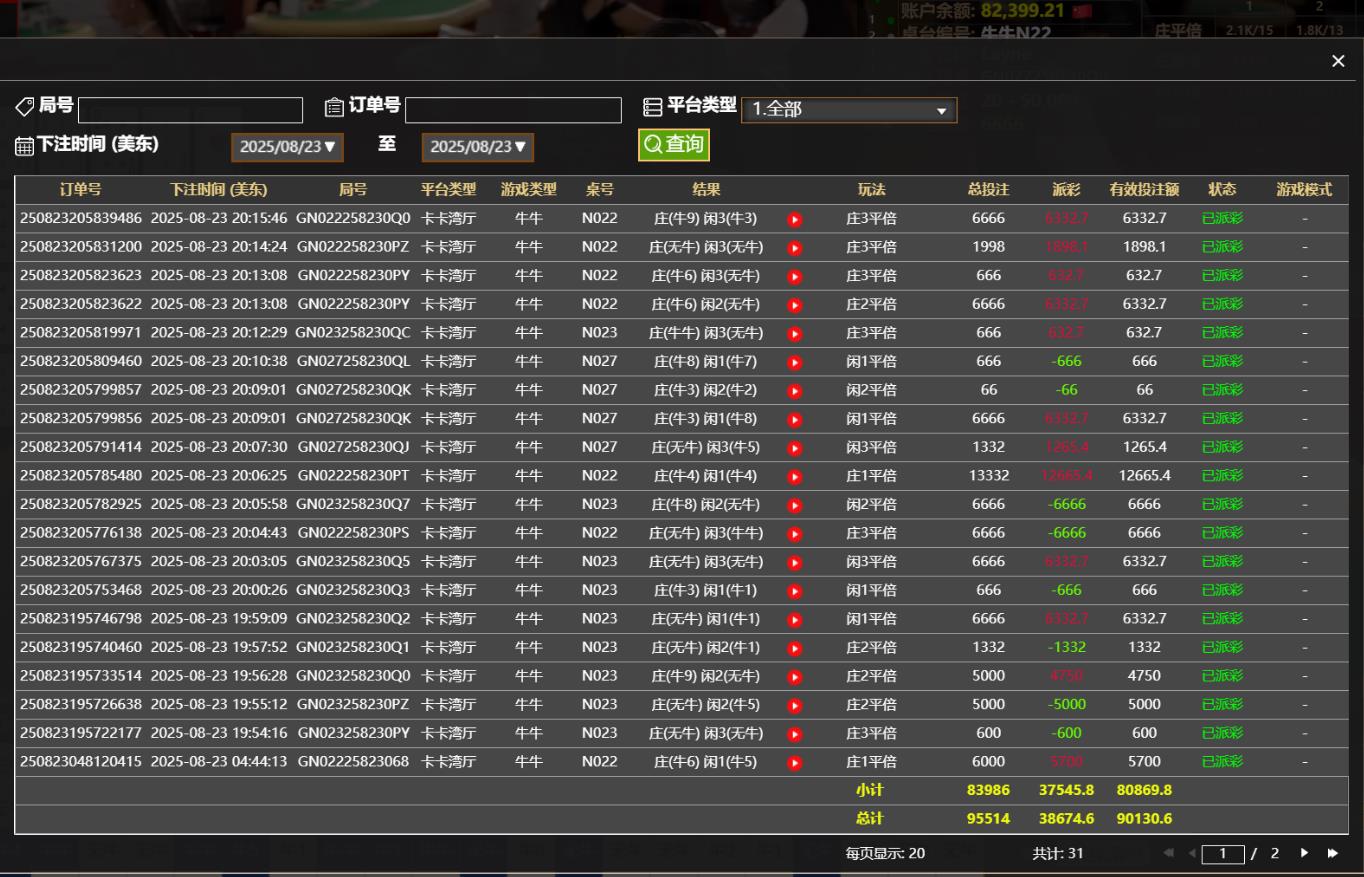This screenshot has height=877, width=1364.
Task: Close the bet history dialog
Action: [1338, 62]
